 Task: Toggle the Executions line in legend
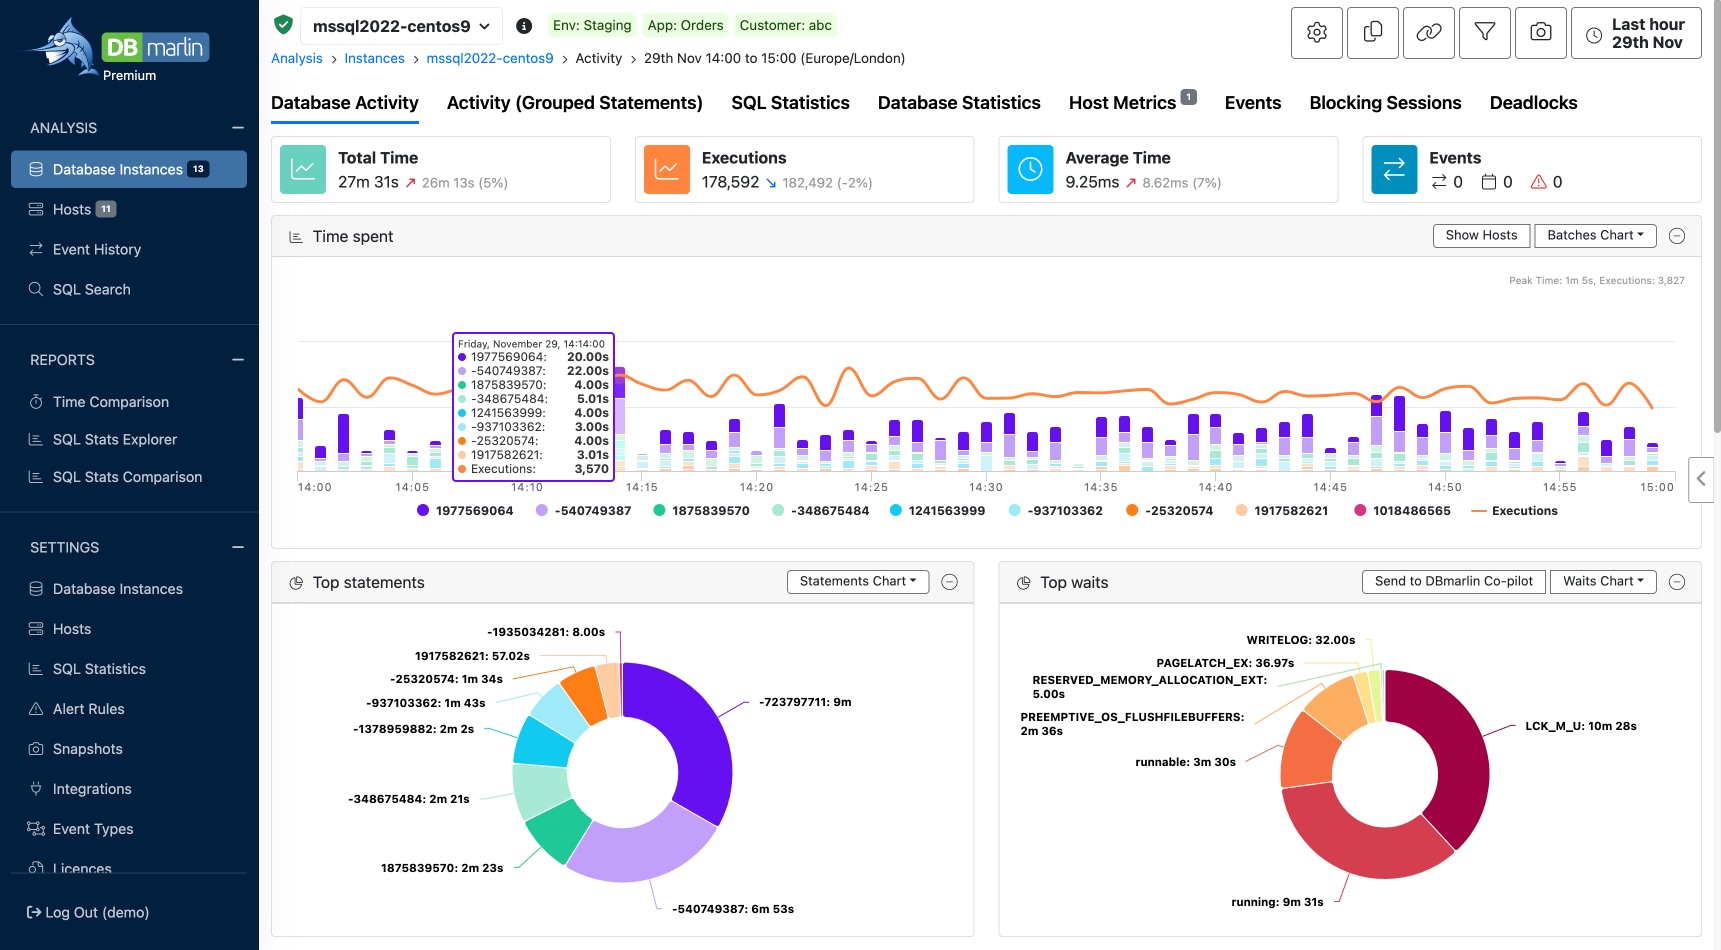pyautogui.click(x=1514, y=511)
